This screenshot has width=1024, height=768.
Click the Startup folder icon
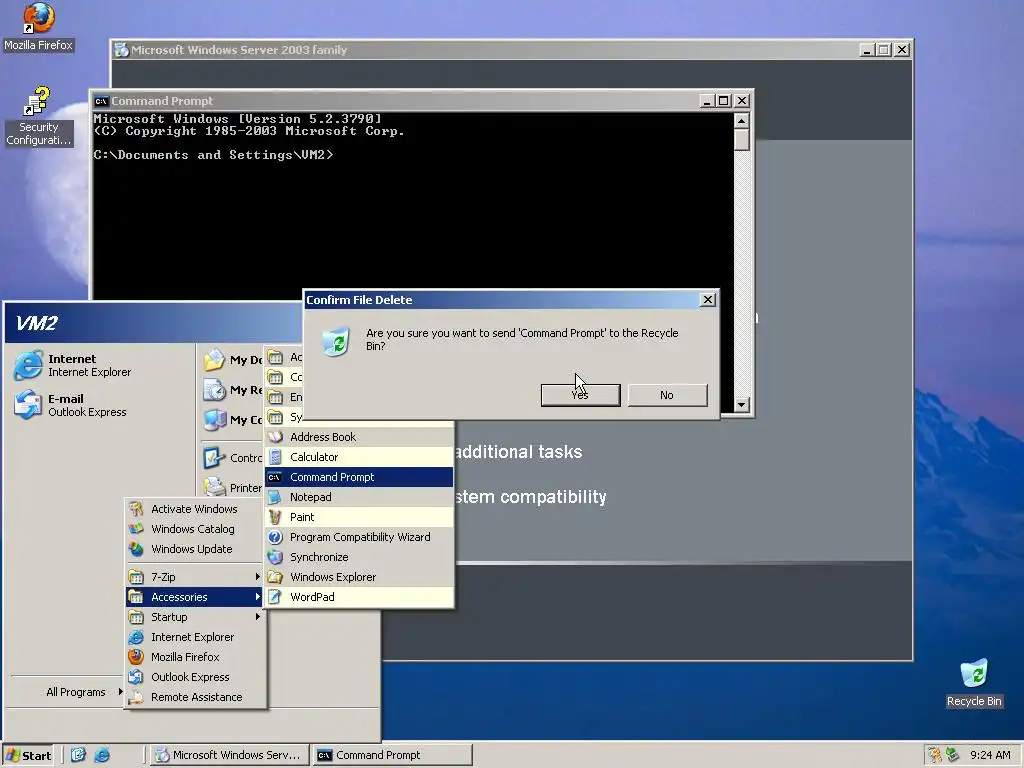(136, 617)
